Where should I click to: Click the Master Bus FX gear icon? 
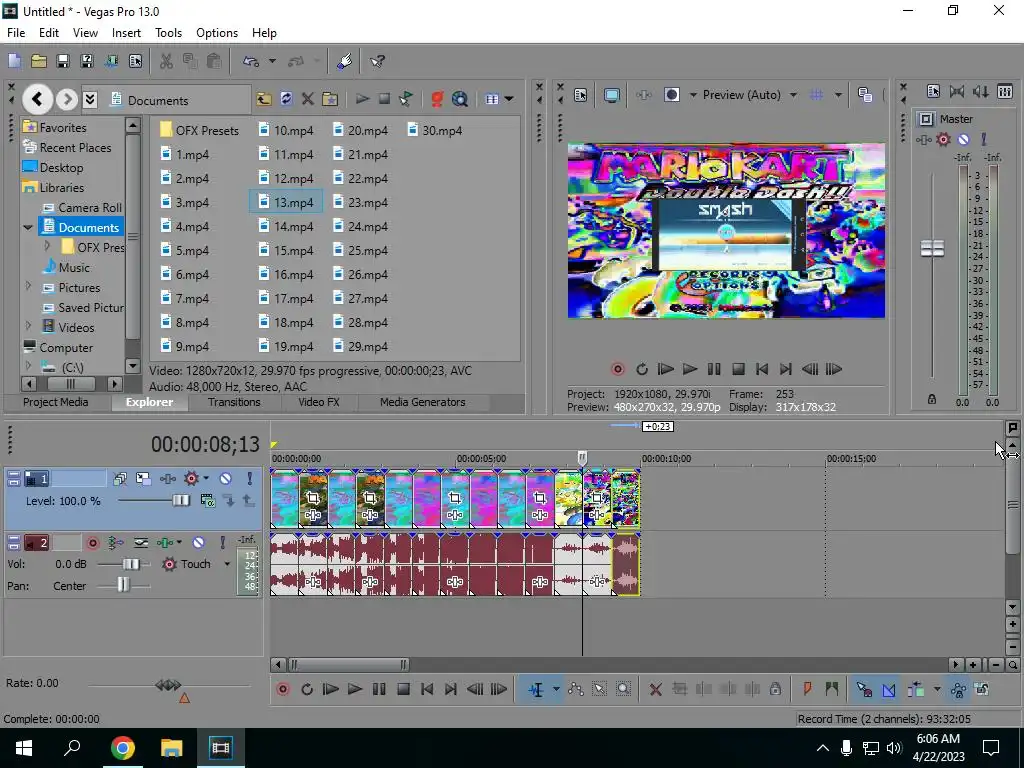point(943,139)
